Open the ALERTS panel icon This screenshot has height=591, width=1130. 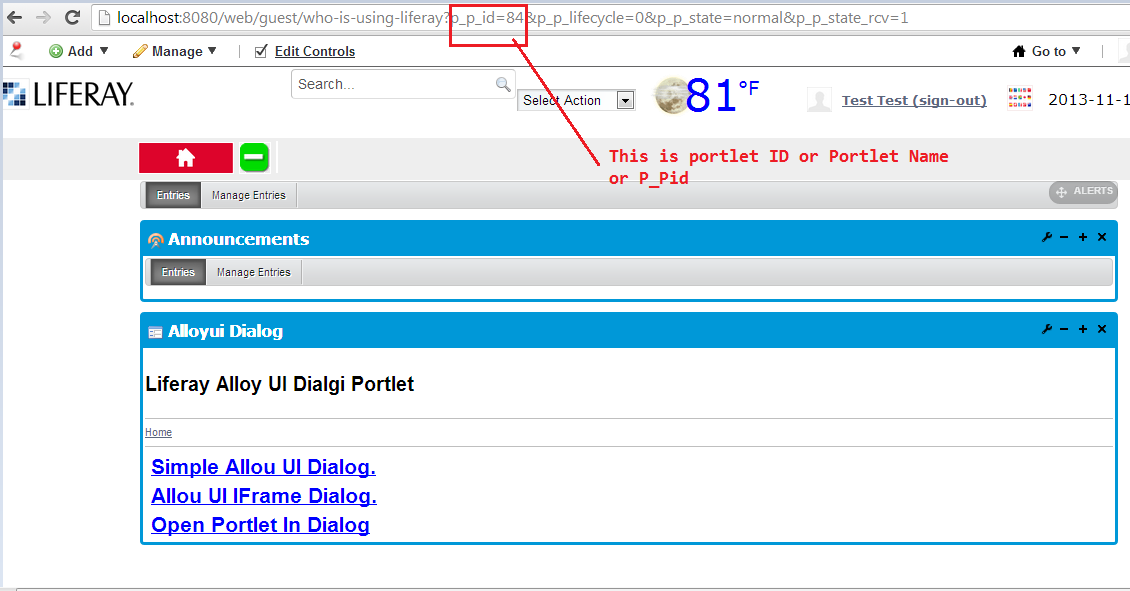(1082, 191)
